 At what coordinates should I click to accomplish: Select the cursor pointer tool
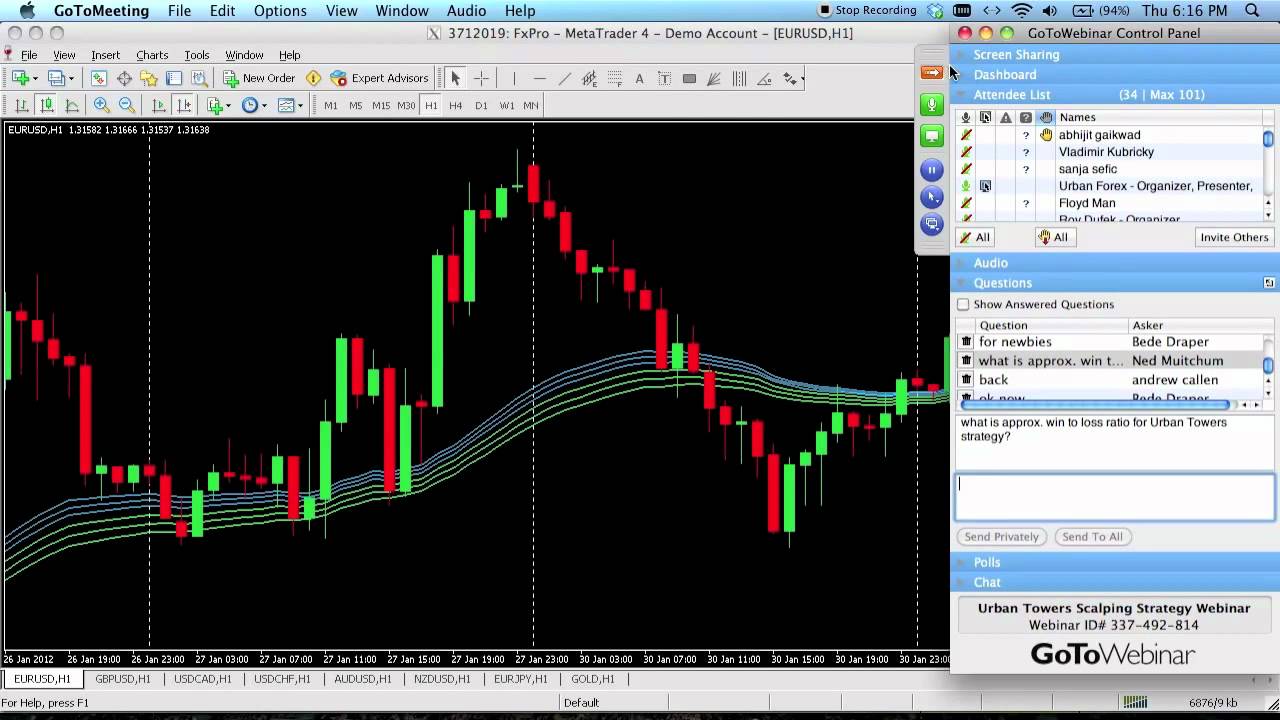(x=455, y=78)
